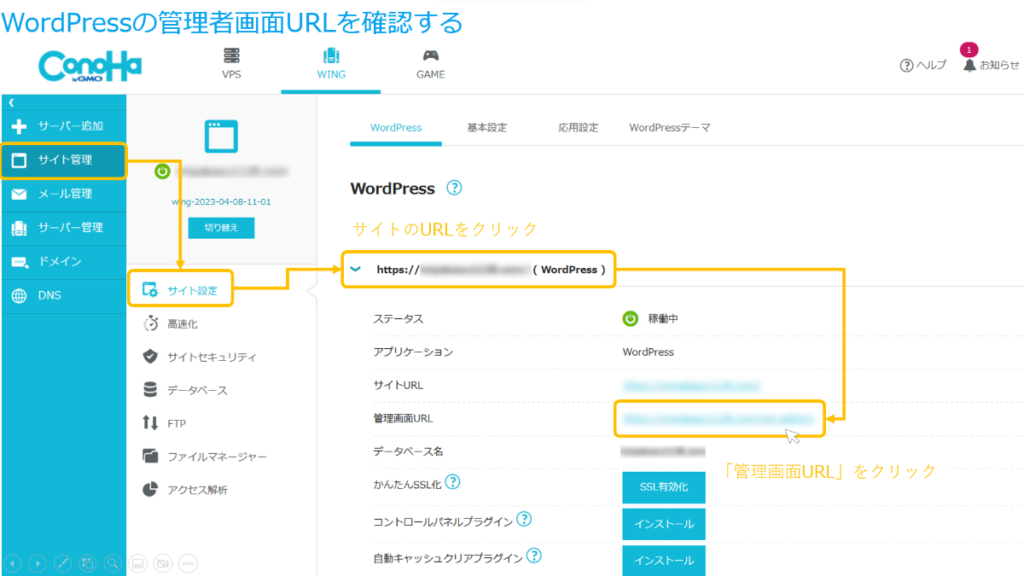Click the help icon beside かんたんSSL化
Screen dimensions: 1024x576
[453, 482]
